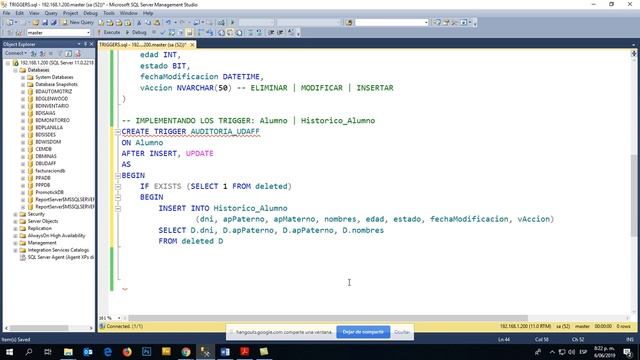This screenshot has width=640, height=360.
Task: Open the File menu
Action: coord(7,13)
